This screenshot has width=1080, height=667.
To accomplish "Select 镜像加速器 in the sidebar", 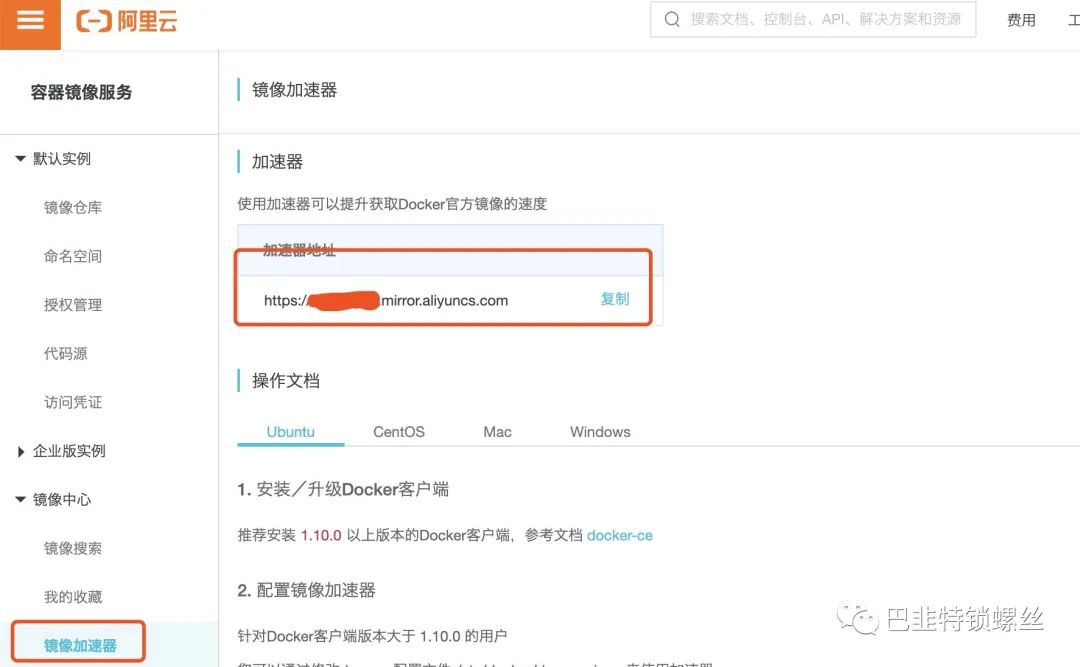I will 80,646.
